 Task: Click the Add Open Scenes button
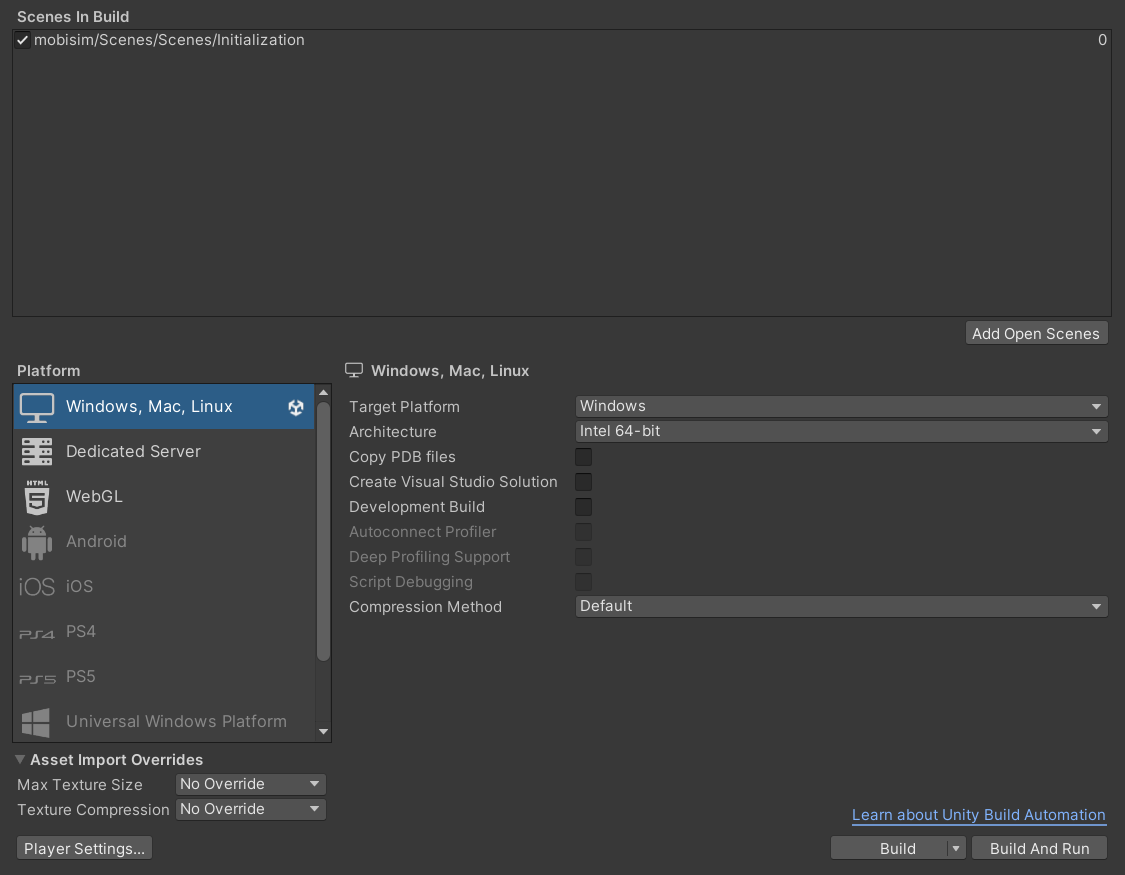pyautogui.click(x=1036, y=334)
